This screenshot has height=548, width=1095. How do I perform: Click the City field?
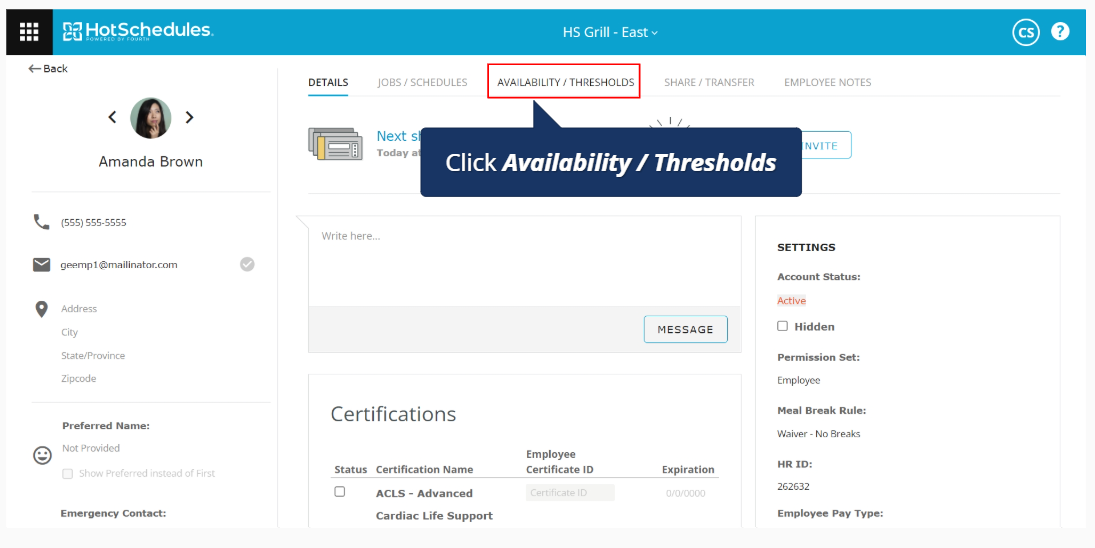[x=69, y=332]
